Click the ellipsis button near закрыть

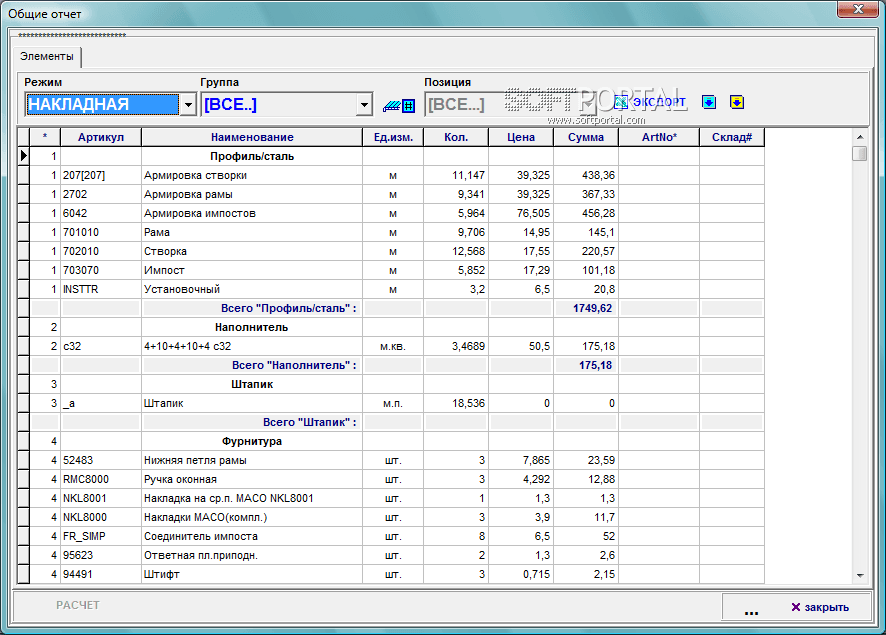[x=751, y=607]
